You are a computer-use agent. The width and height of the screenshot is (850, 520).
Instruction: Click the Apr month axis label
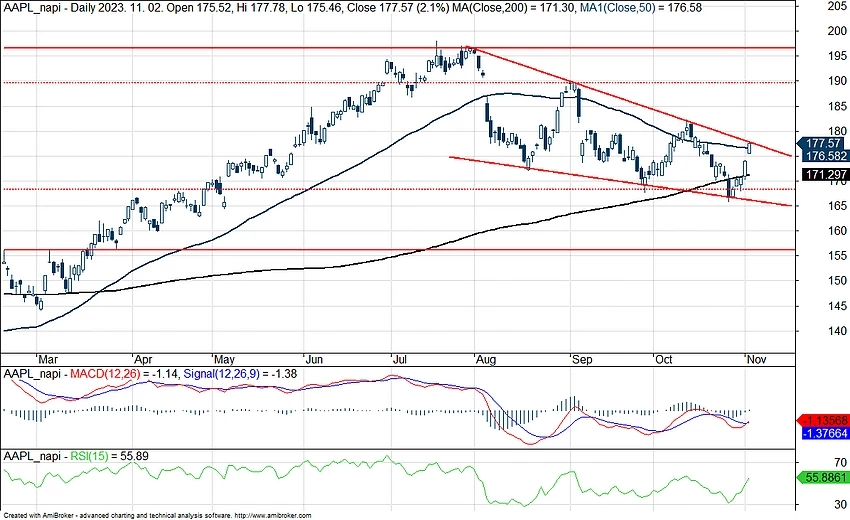tap(143, 359)
